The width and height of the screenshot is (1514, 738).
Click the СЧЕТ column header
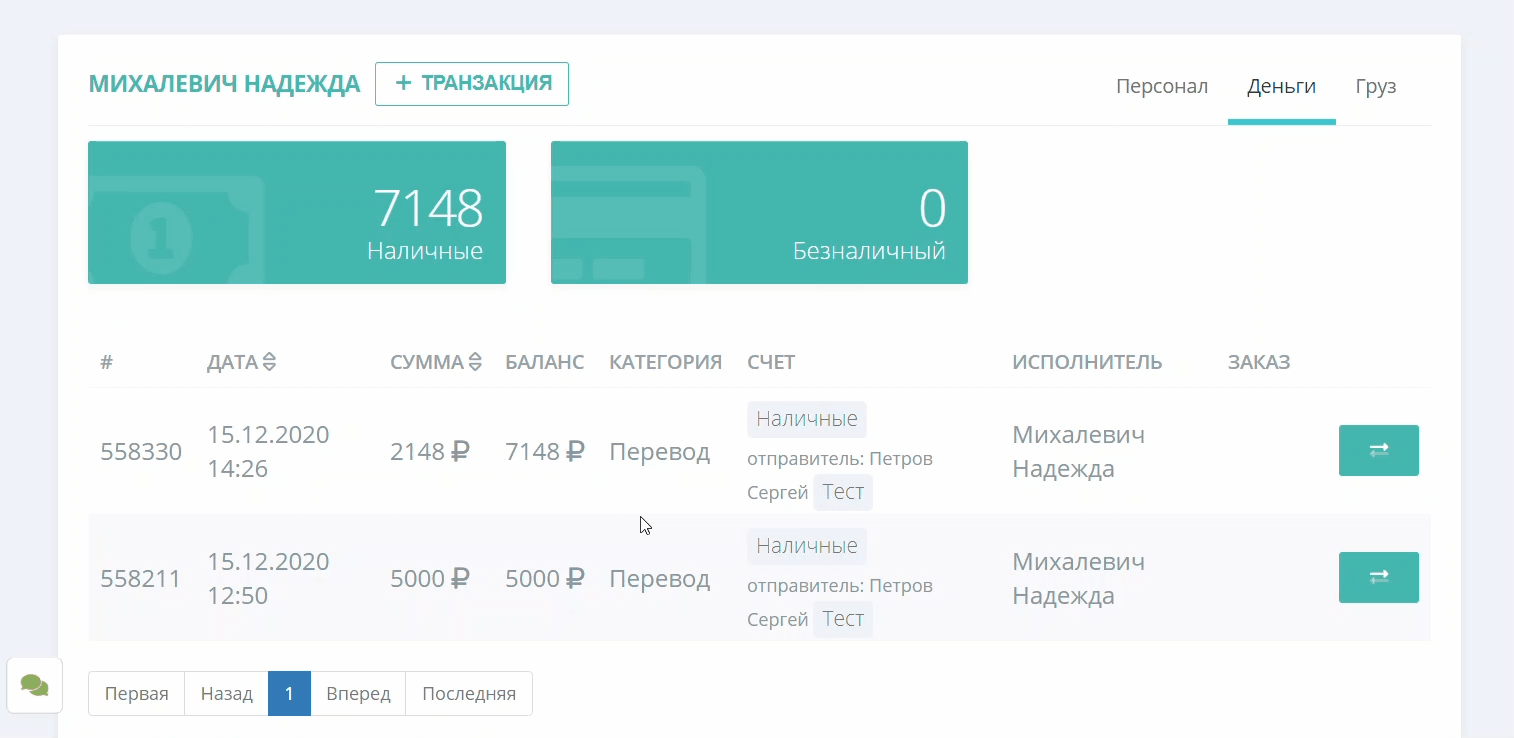pyautogui.click(x=771, y=362)
